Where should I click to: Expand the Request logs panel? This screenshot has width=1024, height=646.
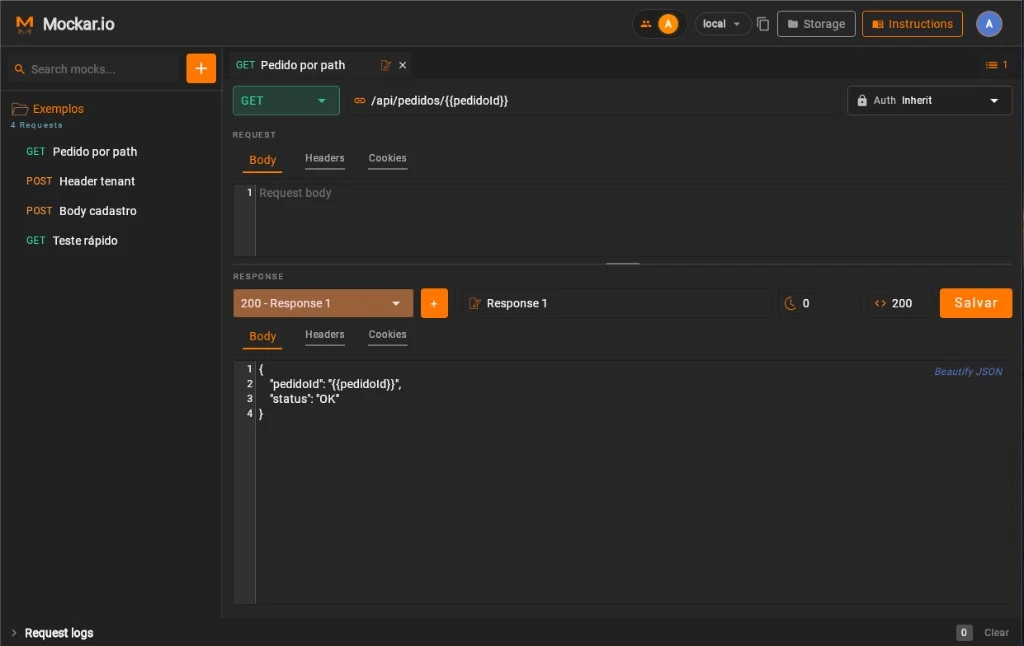click(x=52, y=633)
